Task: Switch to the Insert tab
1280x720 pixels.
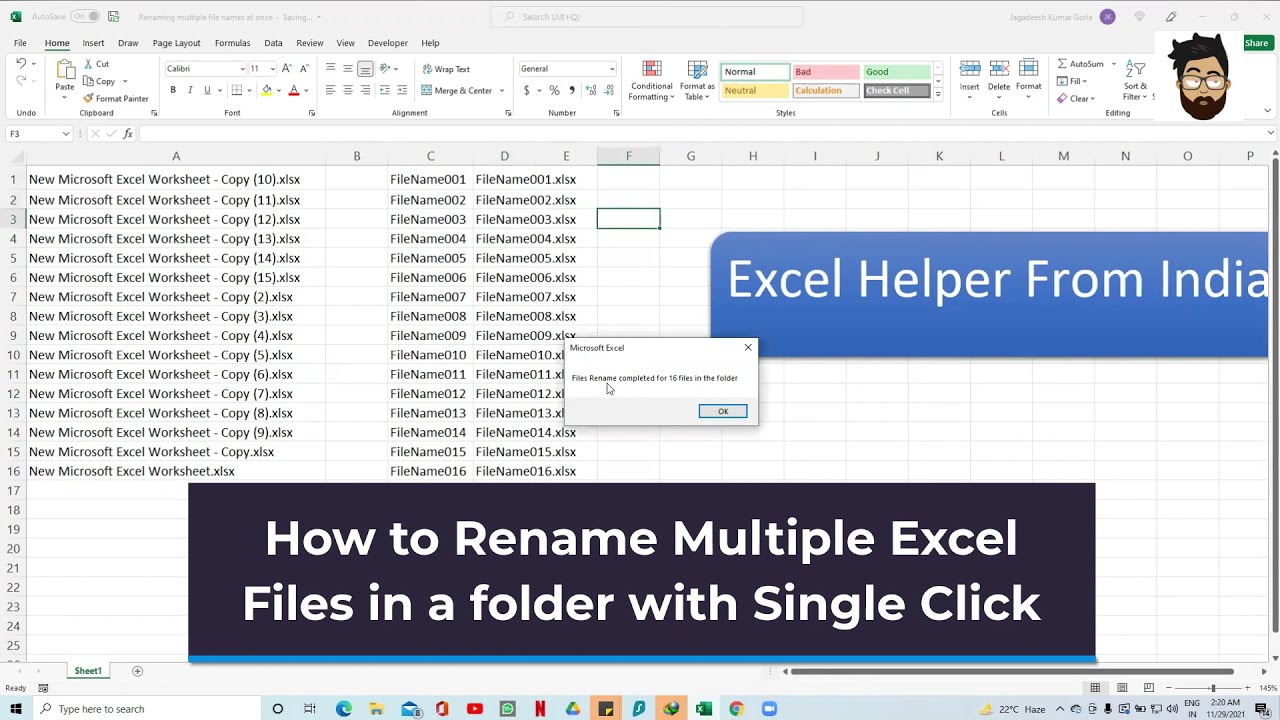Action: tap(93, 43)
